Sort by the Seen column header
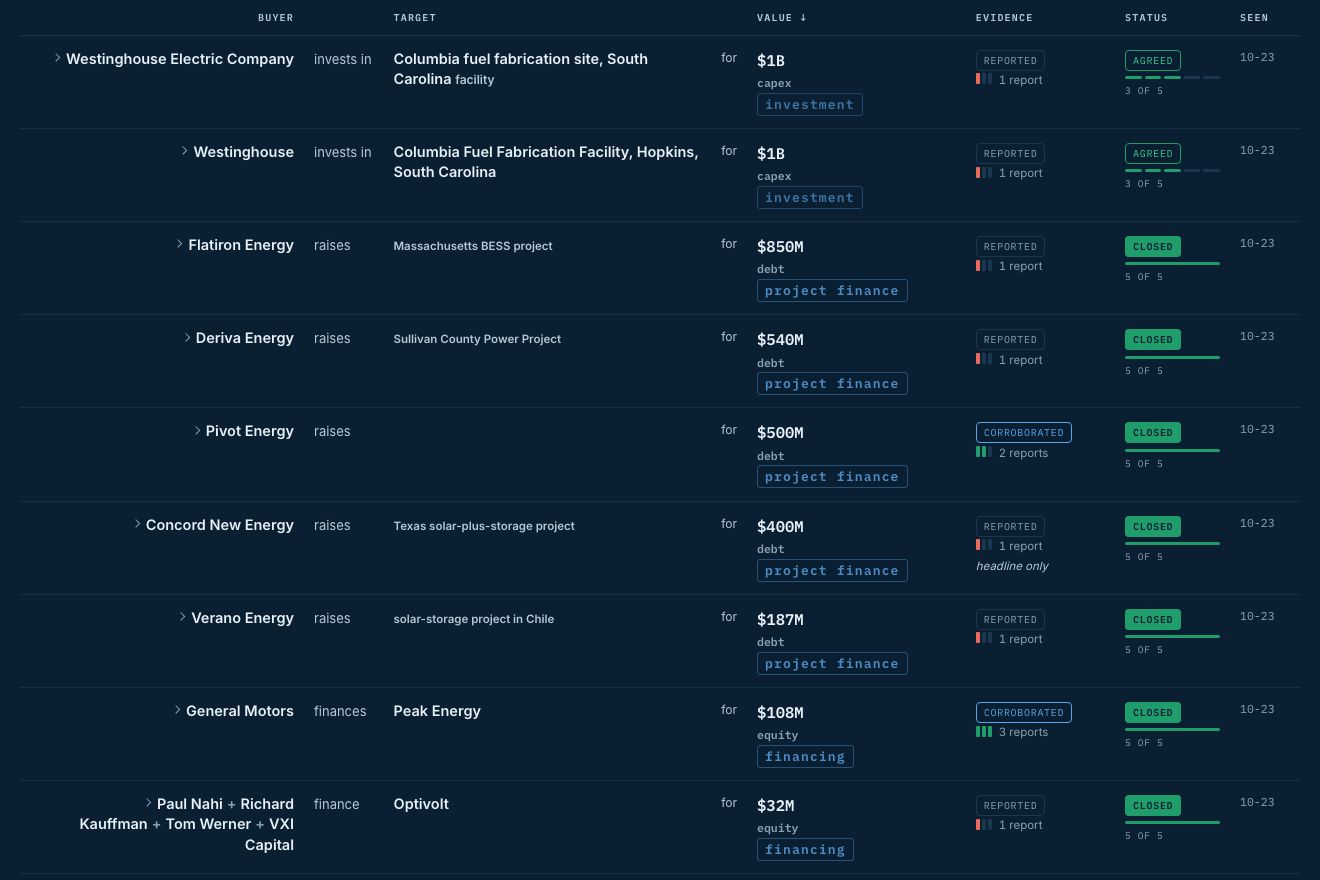Viewport: 1320px width, 880px height. (1254, 18)
